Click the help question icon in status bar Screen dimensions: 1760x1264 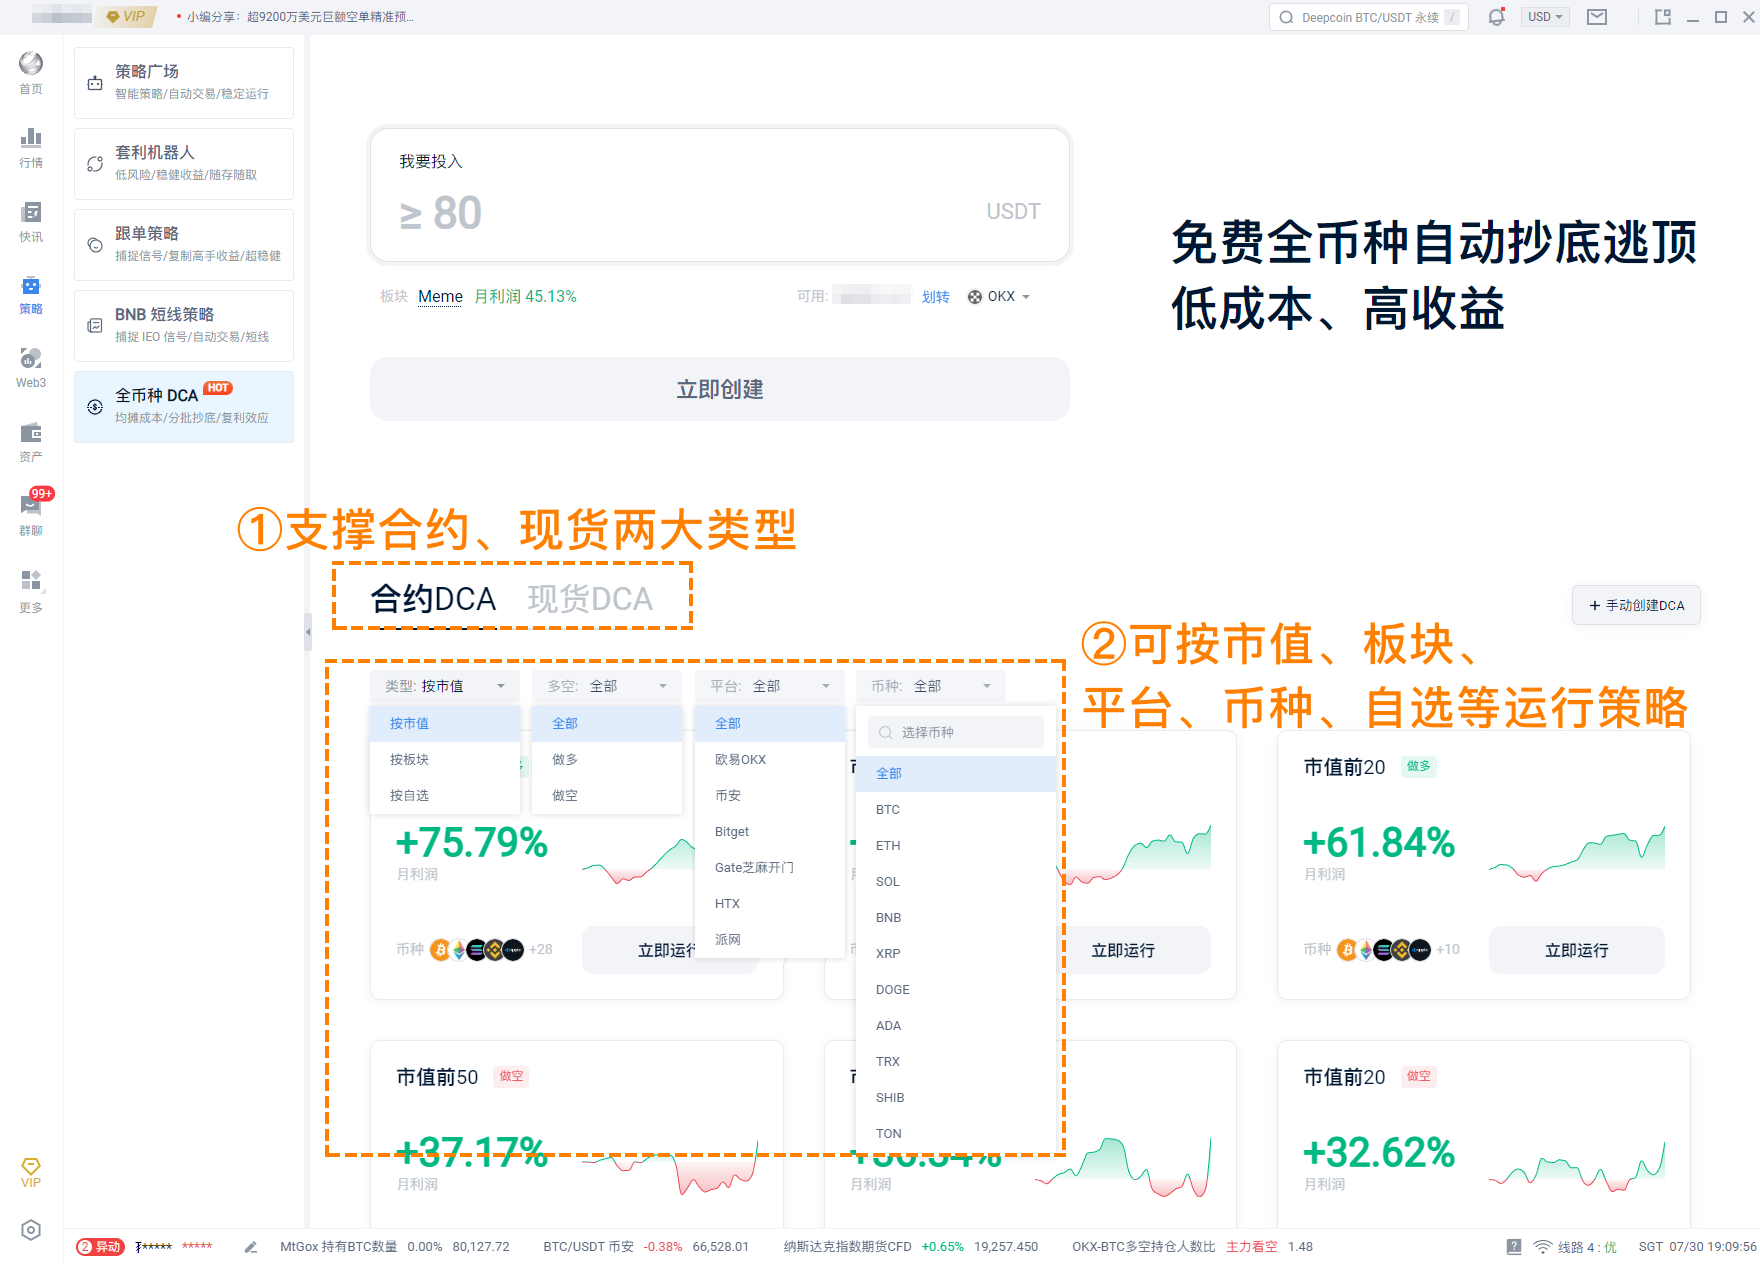(1514, 1247)
